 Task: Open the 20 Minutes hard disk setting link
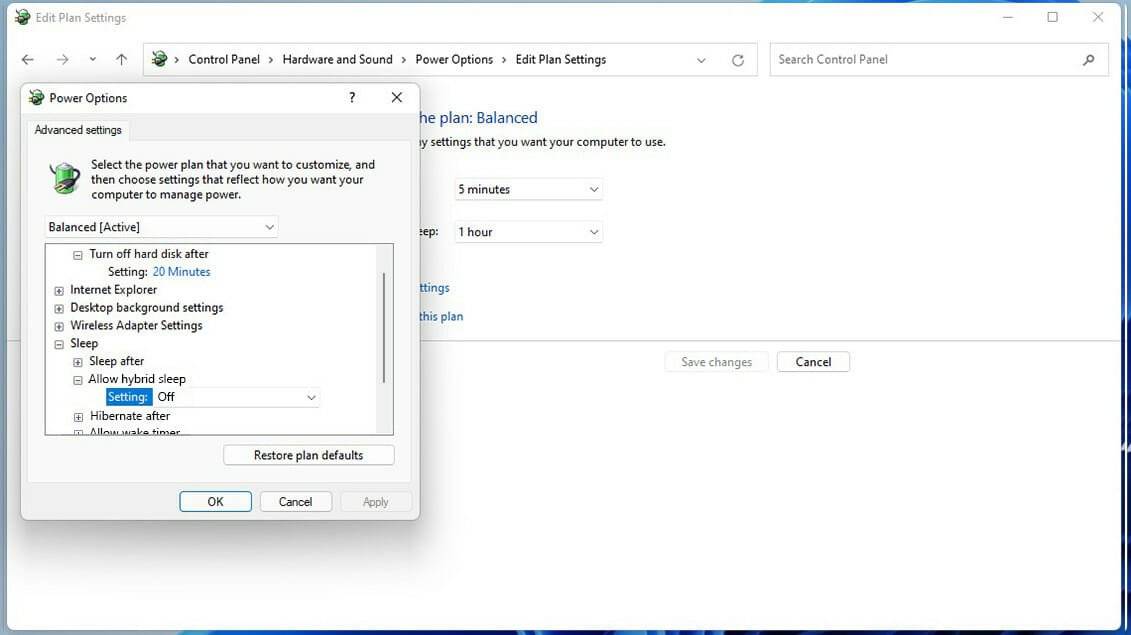[181, 271]
